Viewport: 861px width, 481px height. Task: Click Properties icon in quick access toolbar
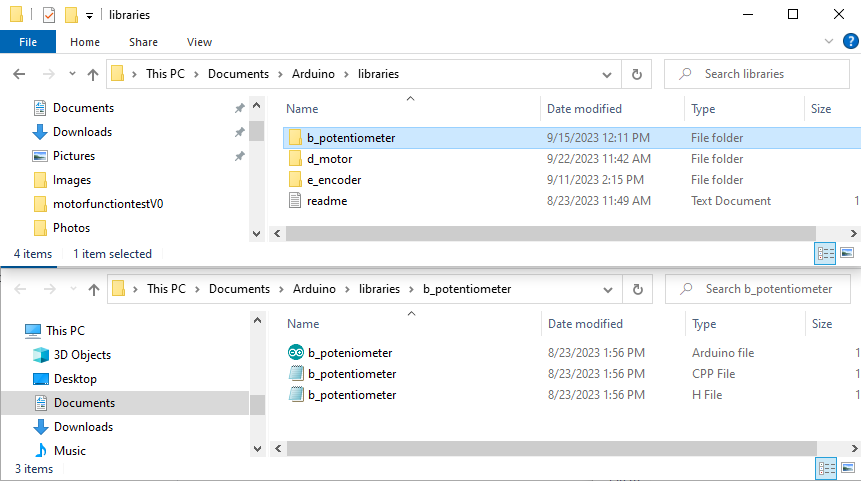tap(48, 15)
